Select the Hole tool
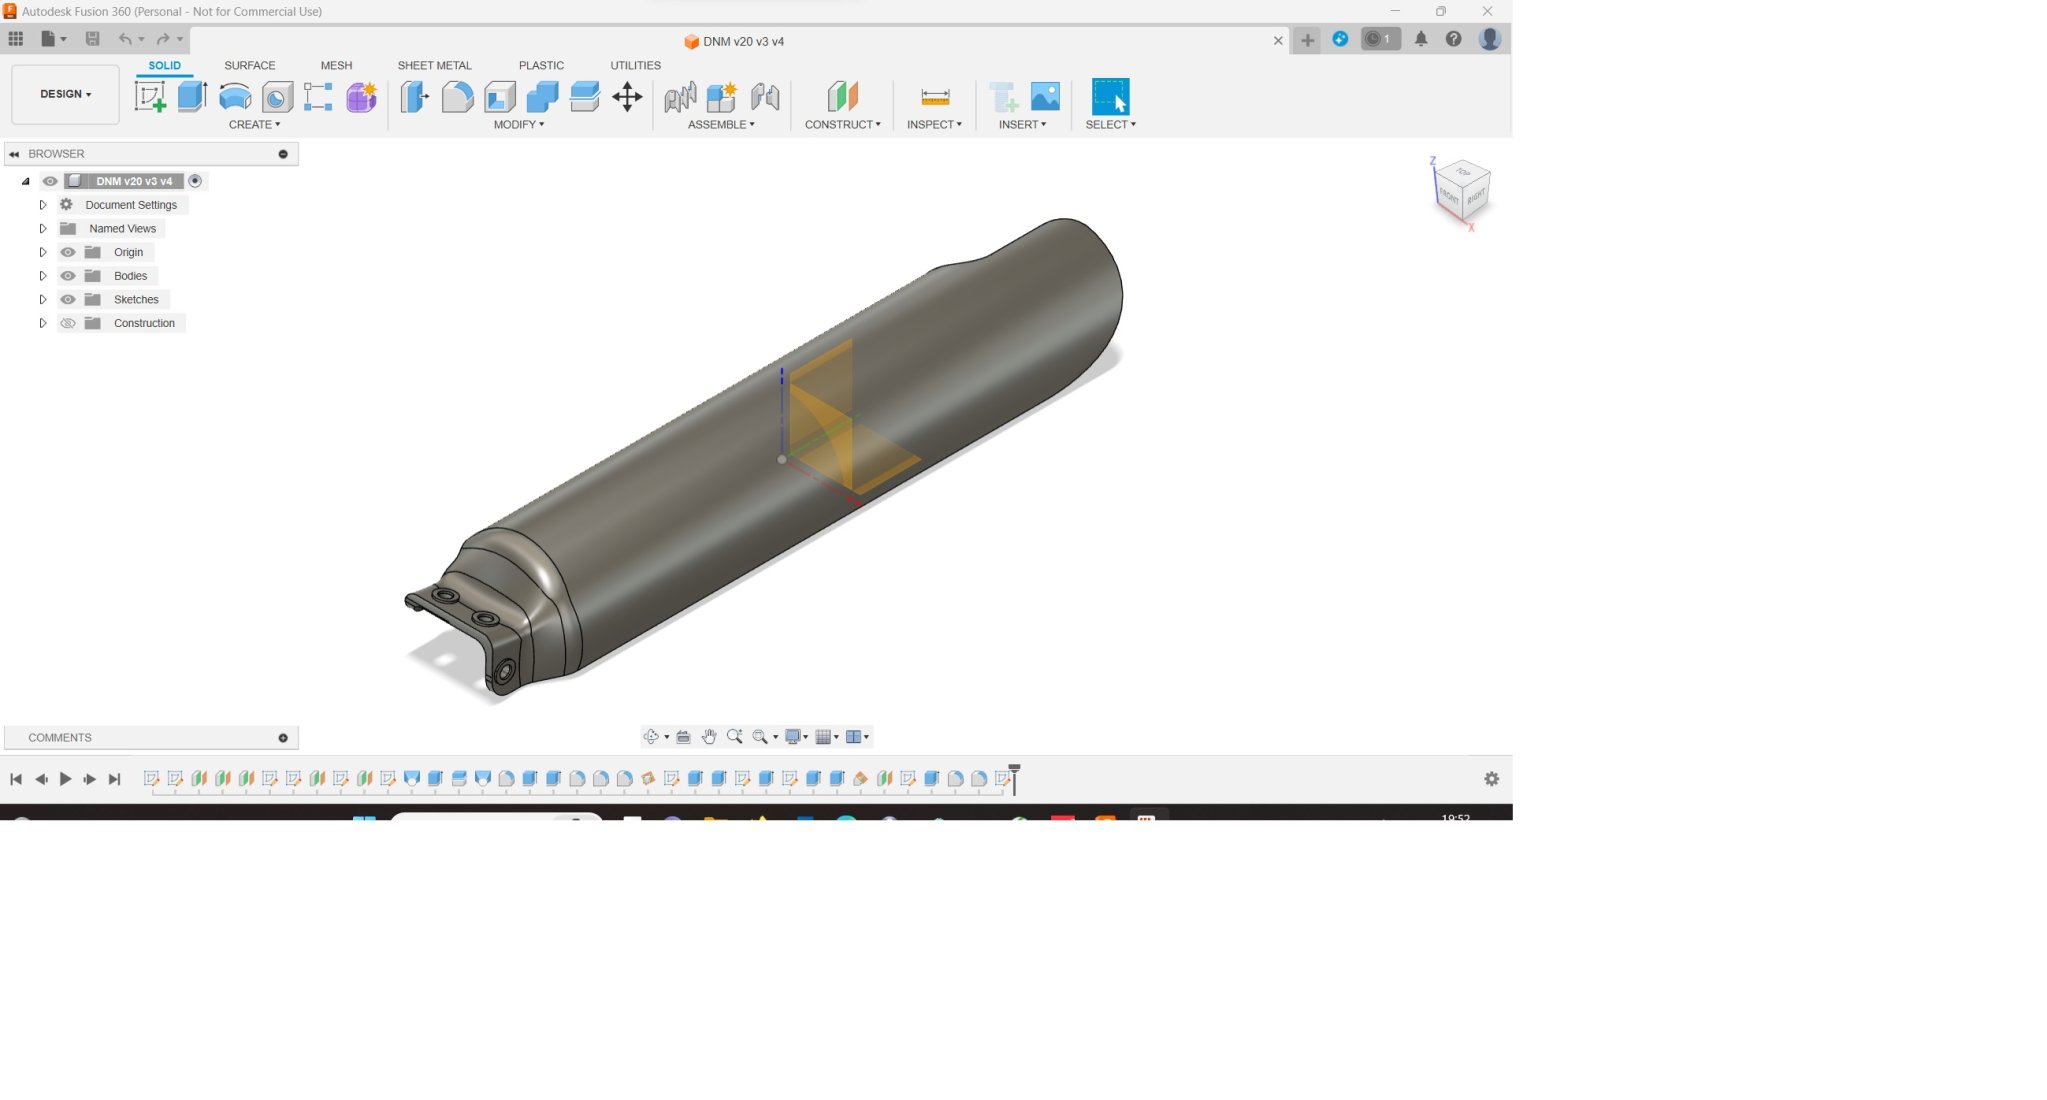 276,97
